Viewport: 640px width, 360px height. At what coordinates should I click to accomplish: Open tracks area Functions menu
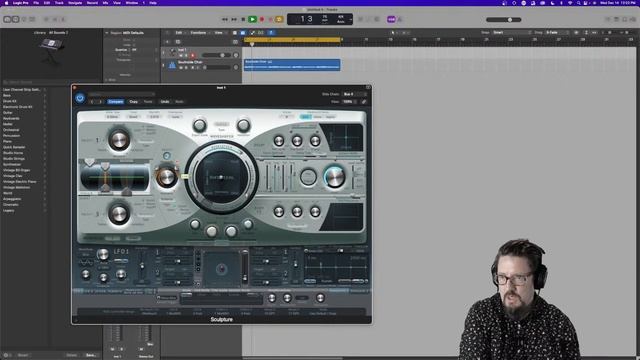pyautogui.click(x=199, y=33)
